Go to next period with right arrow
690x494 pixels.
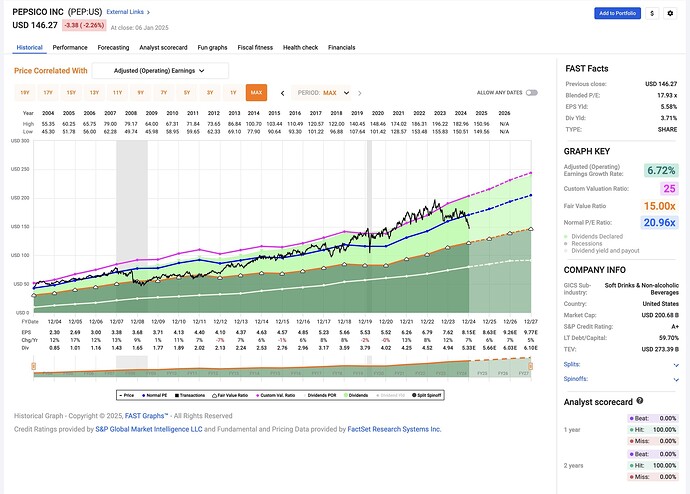pyautogui.click(x=360, y=93)
